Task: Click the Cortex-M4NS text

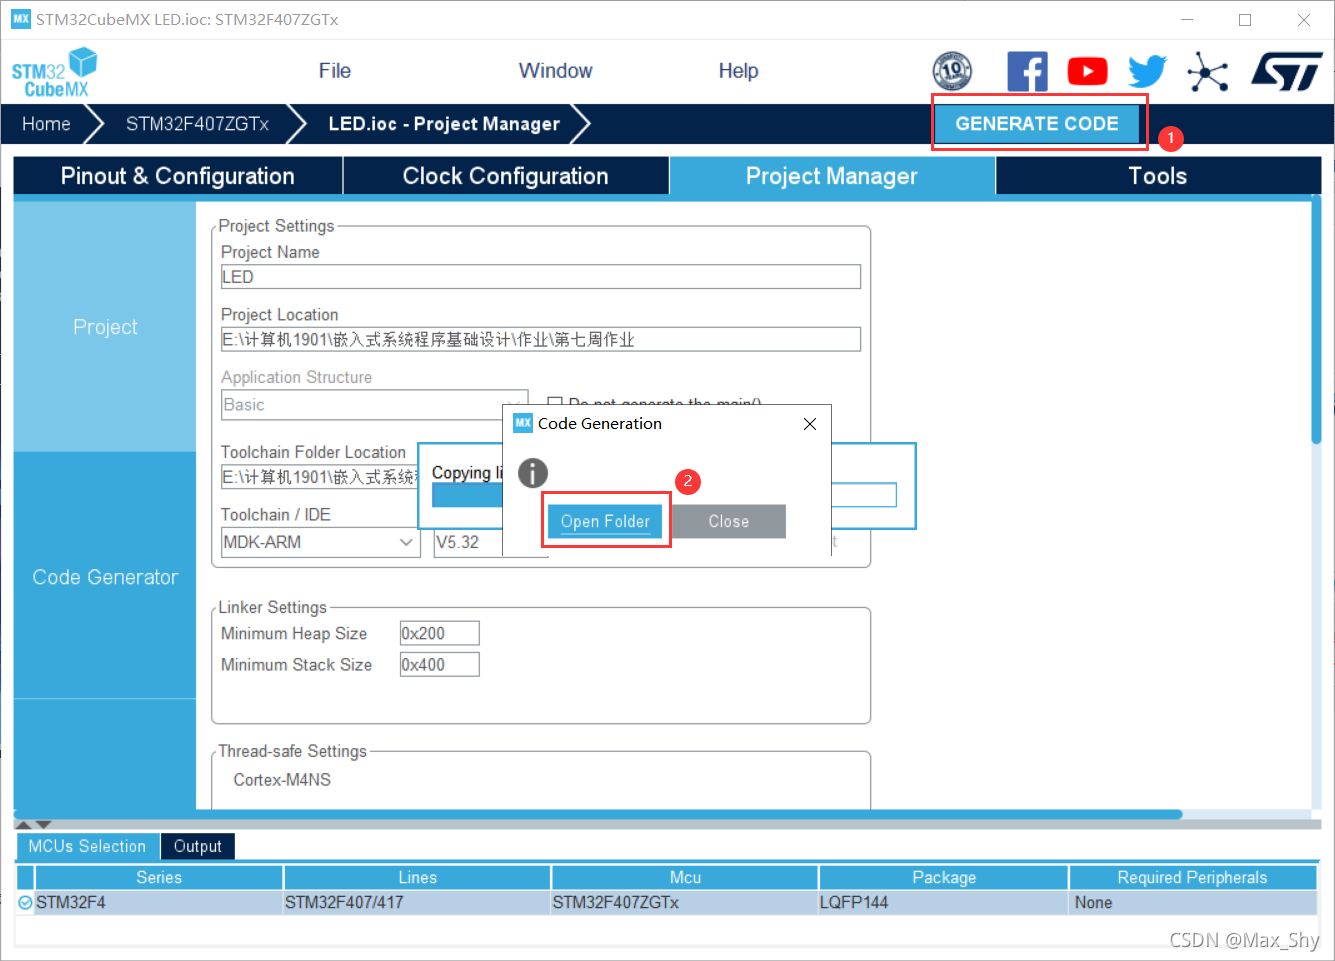Action: point(282,780)
